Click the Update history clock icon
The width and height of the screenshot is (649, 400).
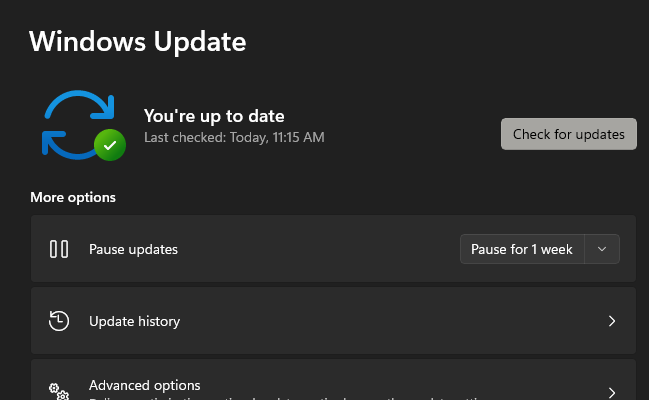[59, 321]
